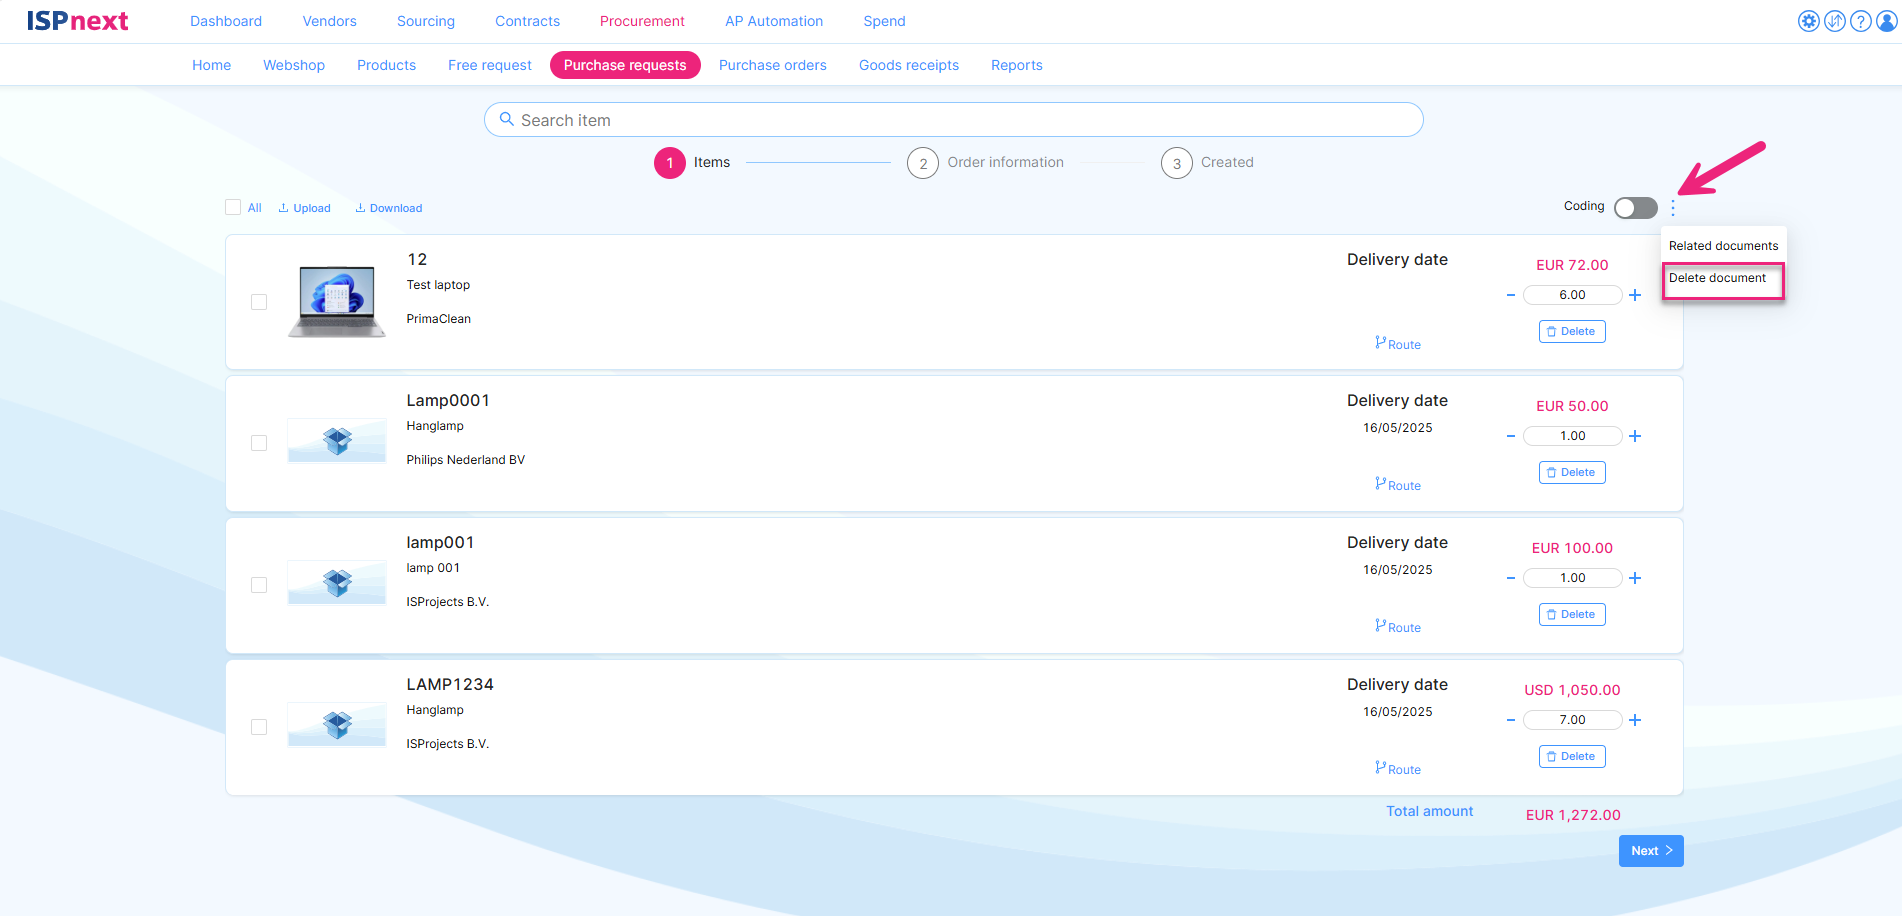Open the user profile icon
Viewport: 1902px width, 916px height.
pos(1886,21)
